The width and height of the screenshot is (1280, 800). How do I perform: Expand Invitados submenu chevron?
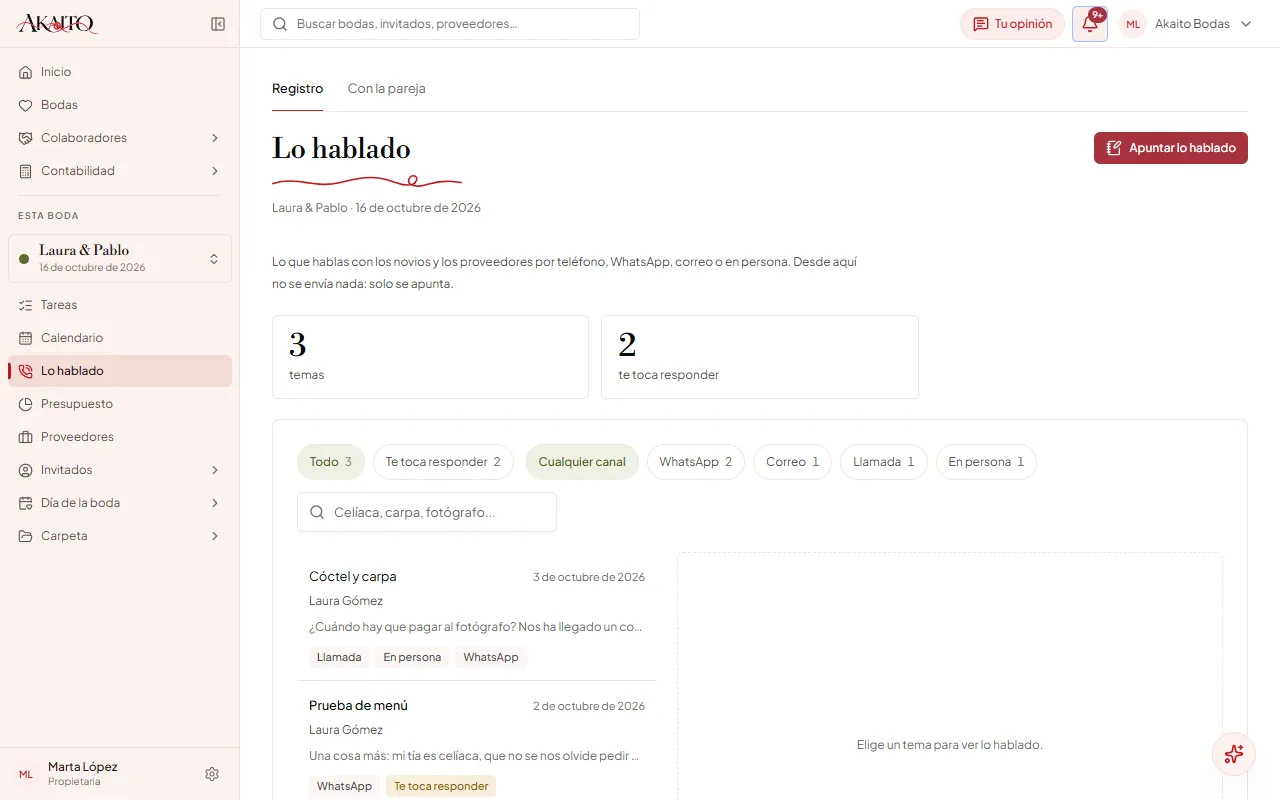(215, 470)
